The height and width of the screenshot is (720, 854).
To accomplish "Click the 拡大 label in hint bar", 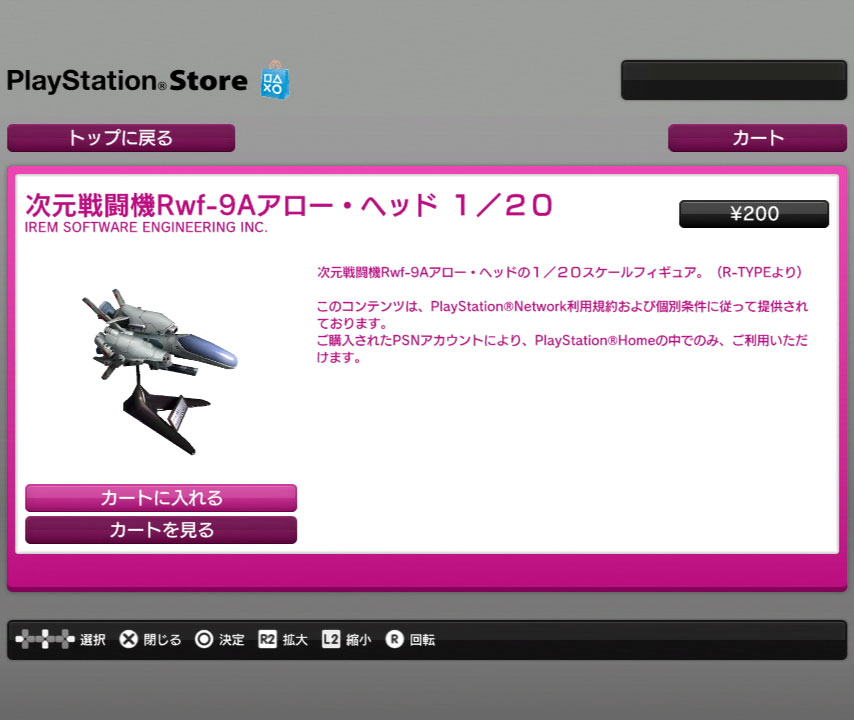I will (295, 639).
